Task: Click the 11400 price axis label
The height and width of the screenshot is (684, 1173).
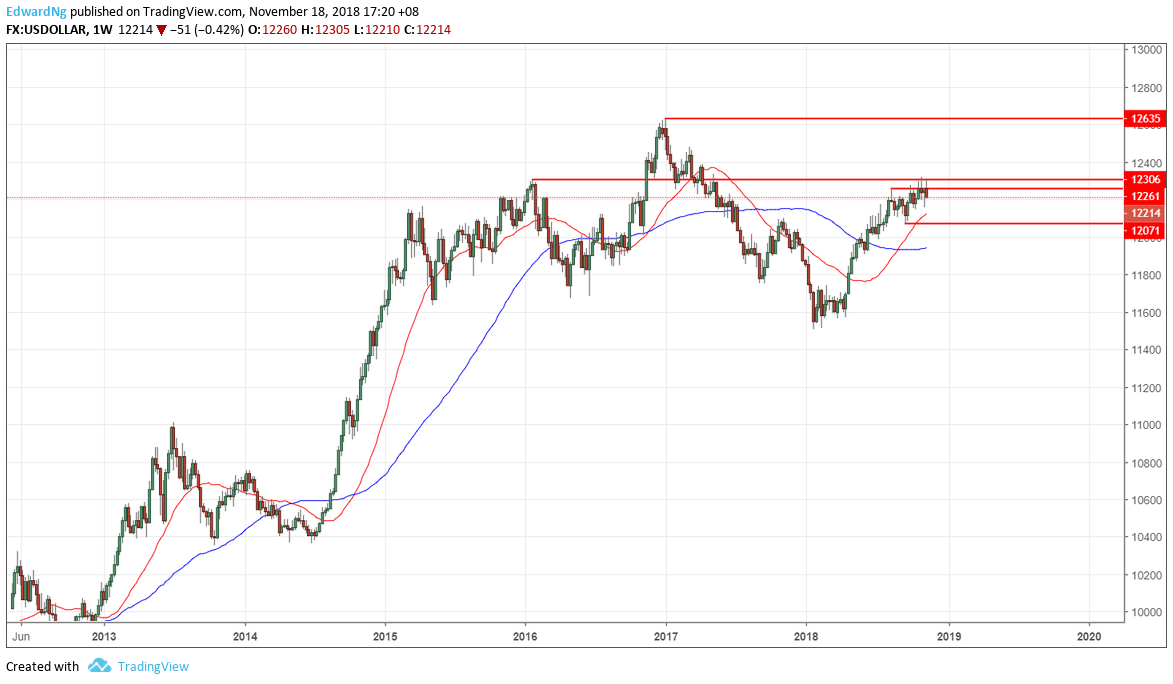Action: click(x=1147, y=350)
